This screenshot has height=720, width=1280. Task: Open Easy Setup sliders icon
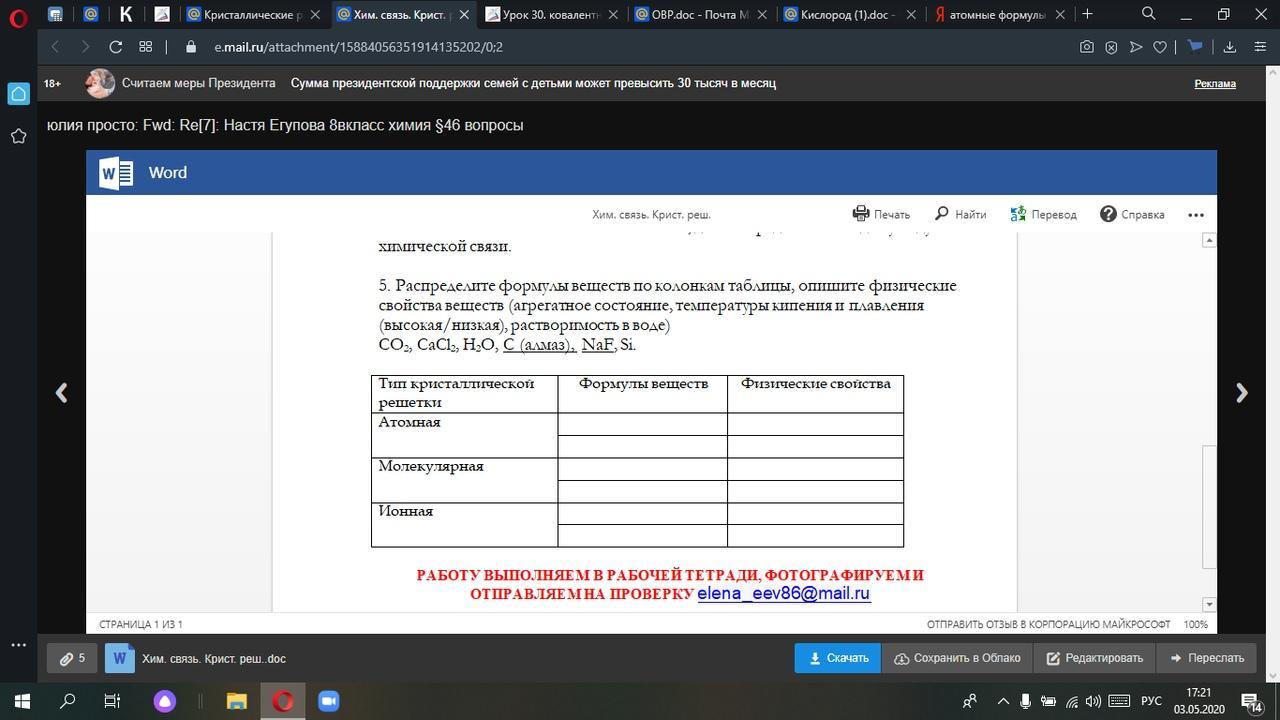point(1260,47)
